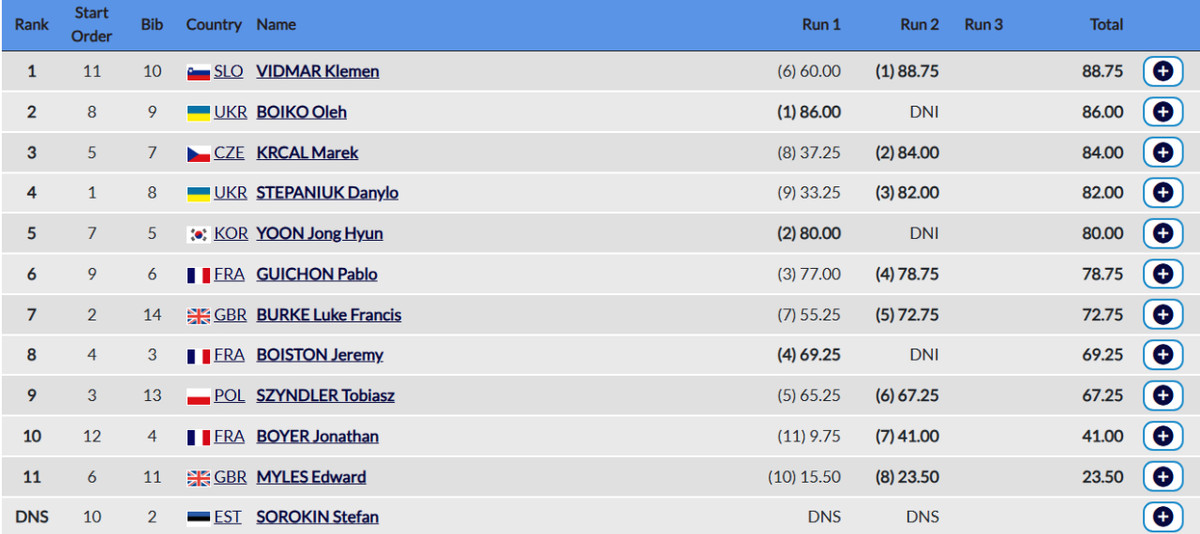This screenshot has height=534, width=1200.
Task: Open athlete profile for BURKE Luke Francis
Action: [x=329, y=315]
